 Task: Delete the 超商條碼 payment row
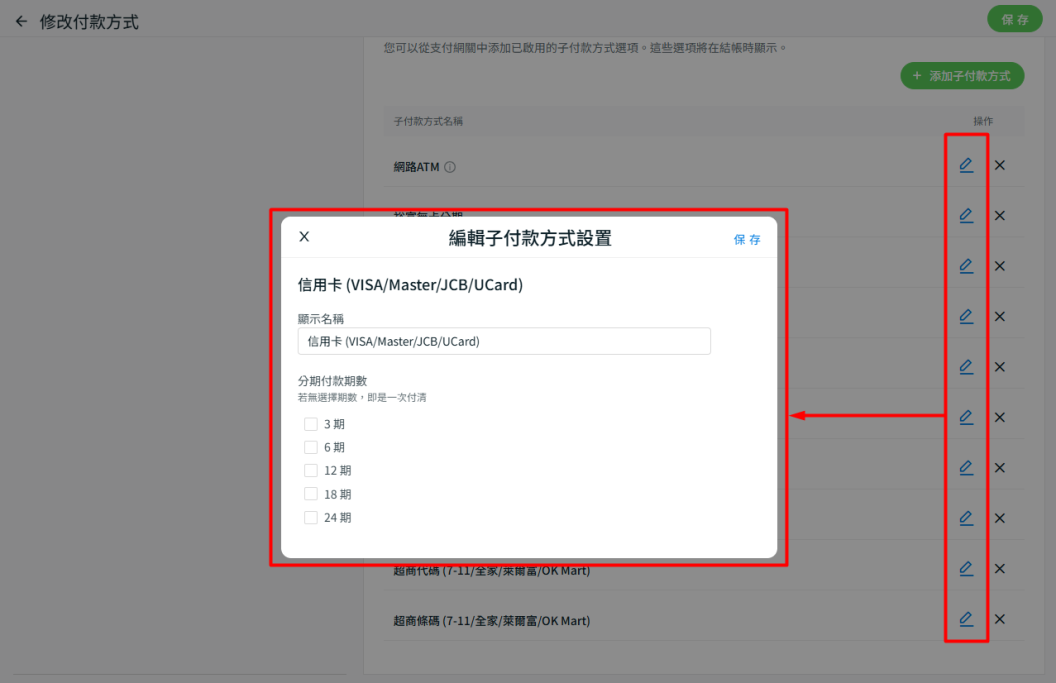(999, 619)
